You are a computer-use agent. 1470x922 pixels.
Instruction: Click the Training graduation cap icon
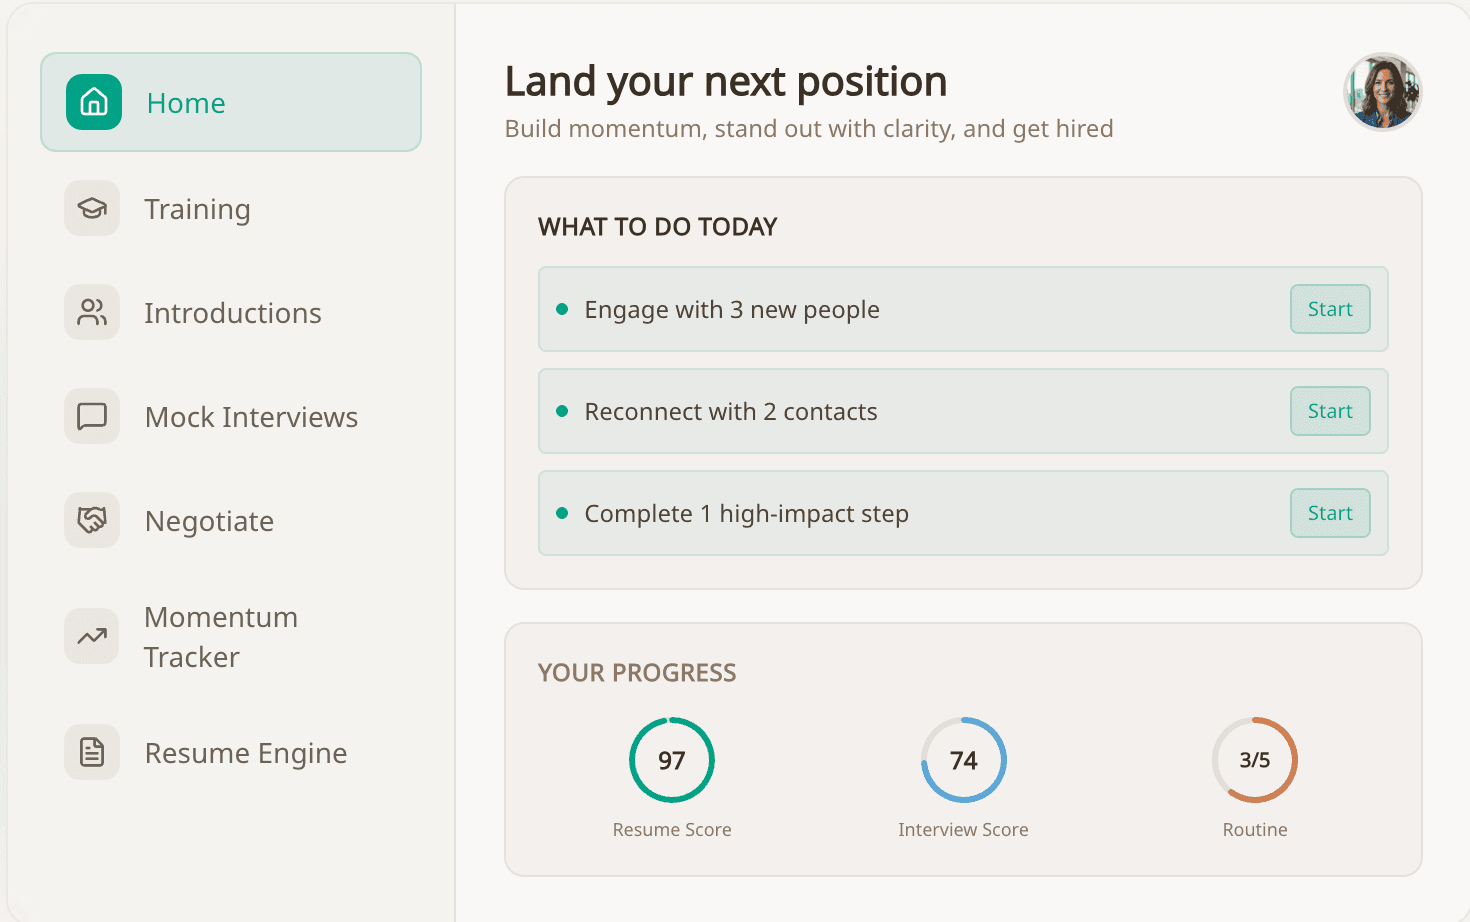92,209
